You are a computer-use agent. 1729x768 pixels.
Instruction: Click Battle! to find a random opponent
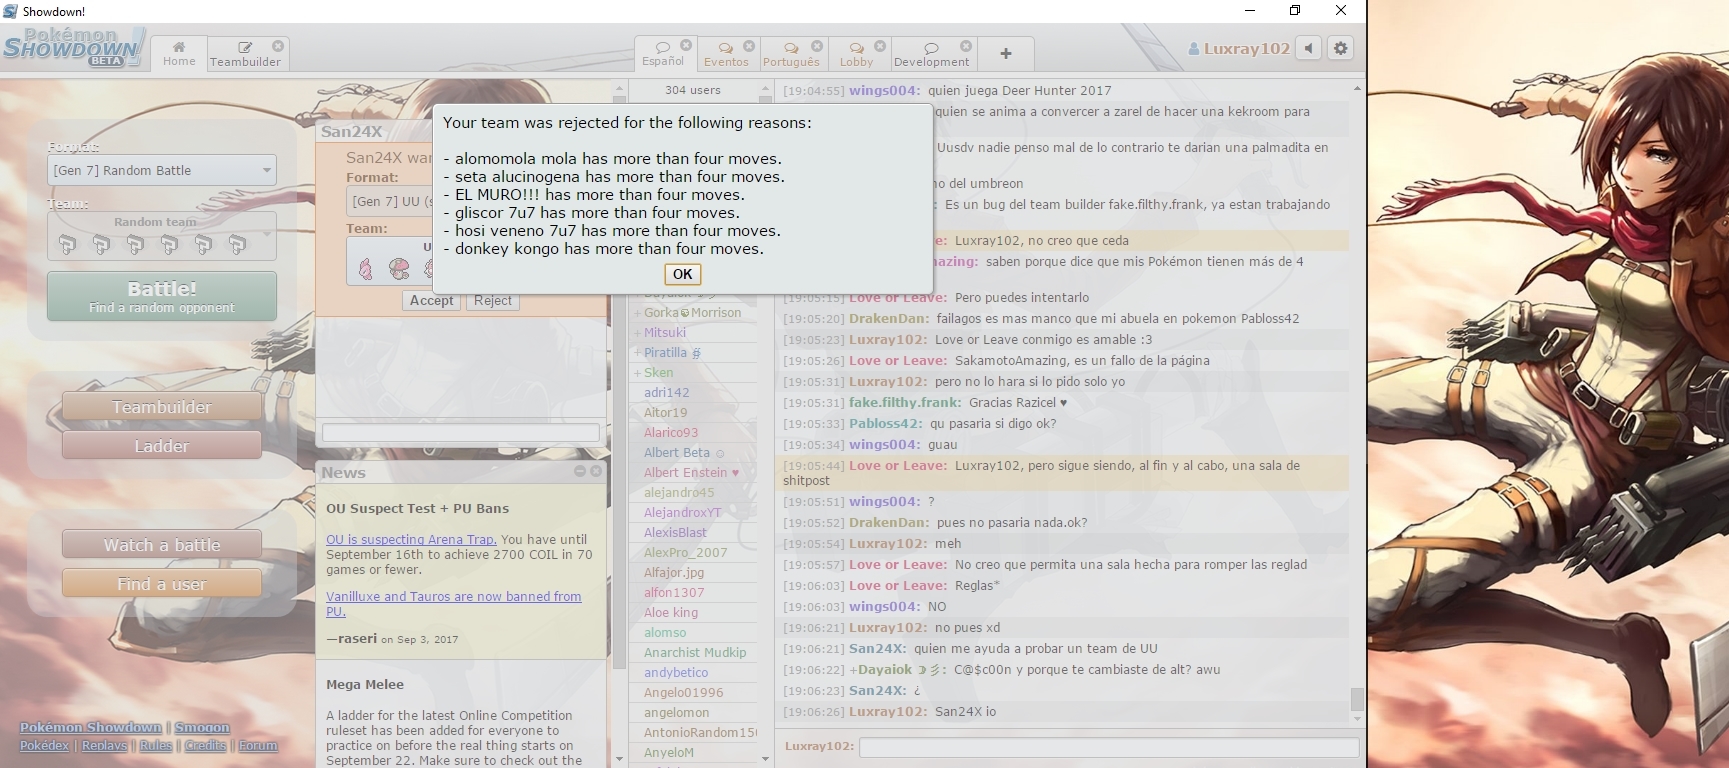pos(162,296)
